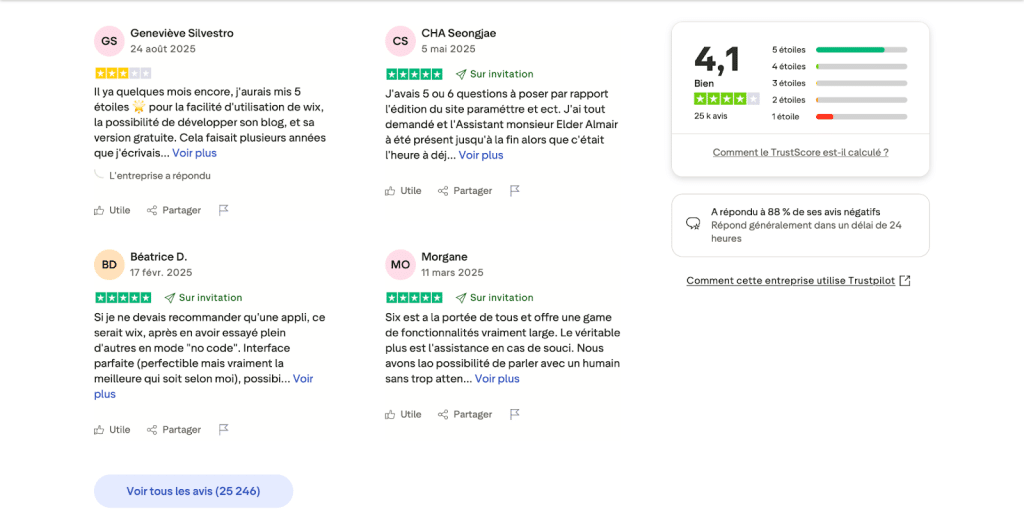Screen dimensions: 1024x514
Task: Click the flag icon on Geneviève Silvestro's review
Action: (223, 210)
